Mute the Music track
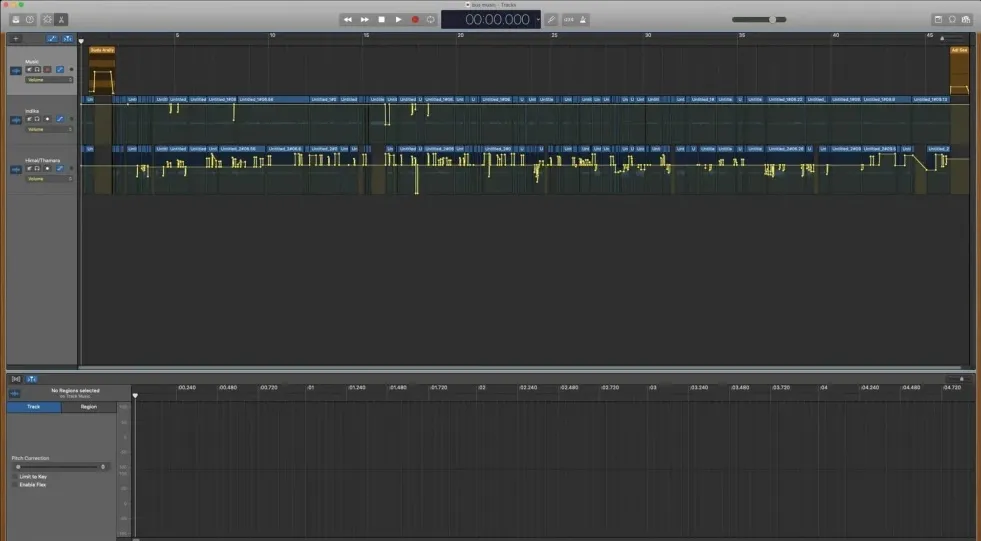The height and width of the screenshot is (541, 981). click(x=29, y=69)
